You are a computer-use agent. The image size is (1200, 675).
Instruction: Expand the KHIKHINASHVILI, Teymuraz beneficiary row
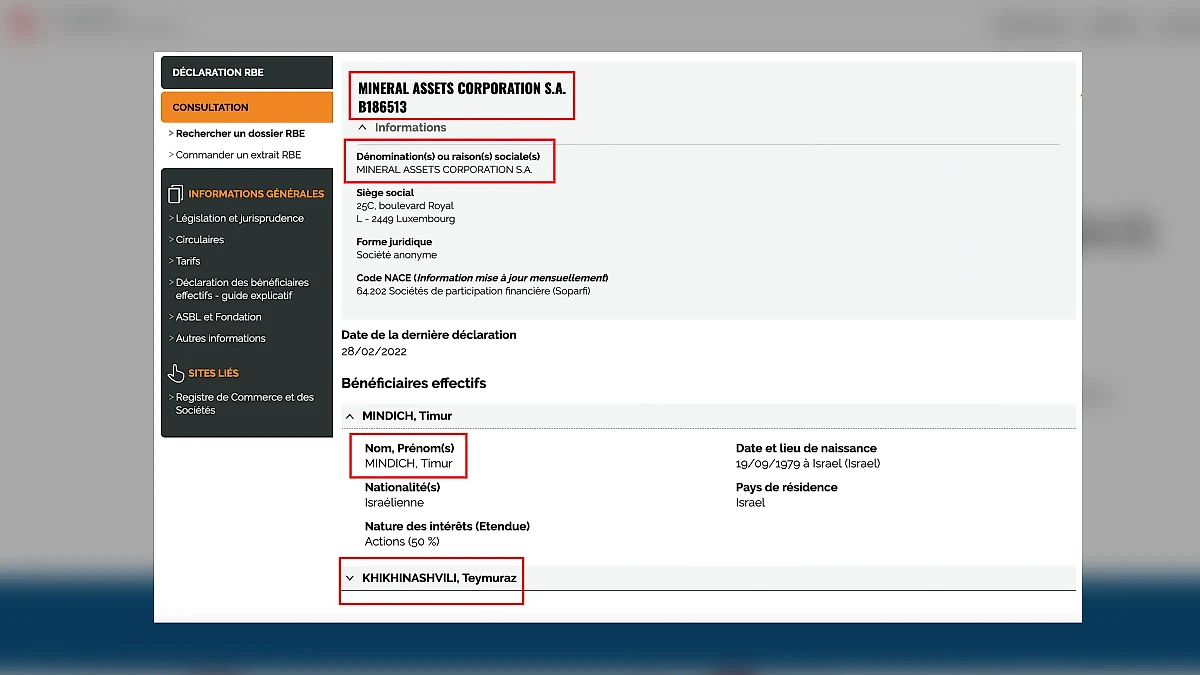350,578
